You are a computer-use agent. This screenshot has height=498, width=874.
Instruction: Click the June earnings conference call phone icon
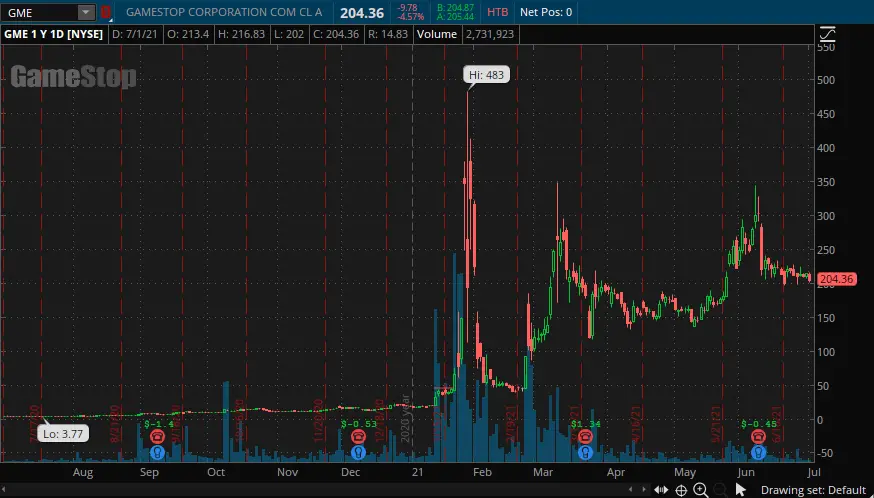point(758,436)
